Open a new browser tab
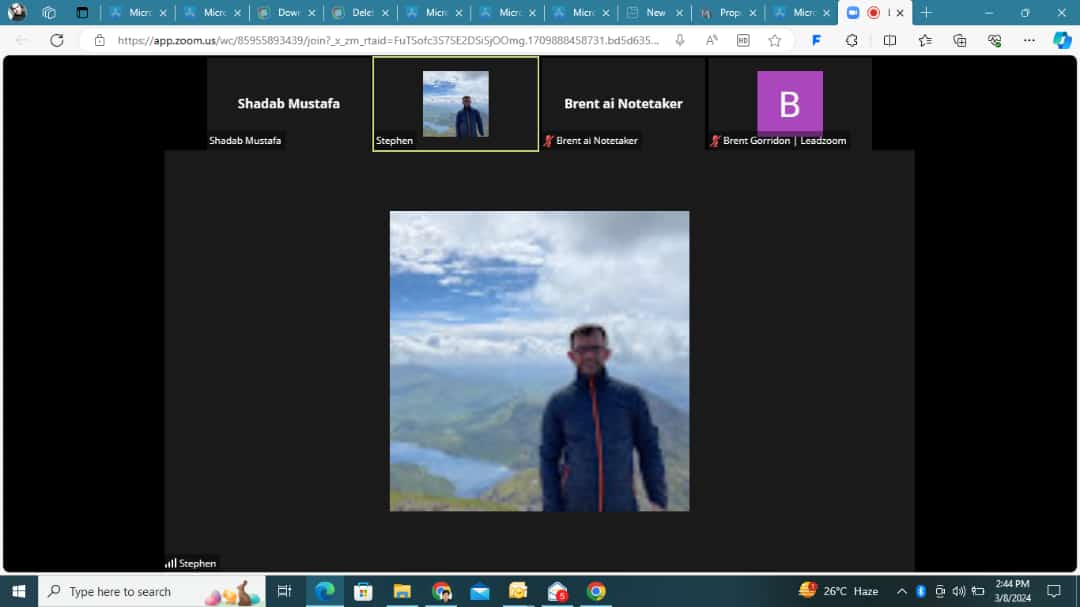1080x607 pixels. pyautogui.click(x=926, y=12)
